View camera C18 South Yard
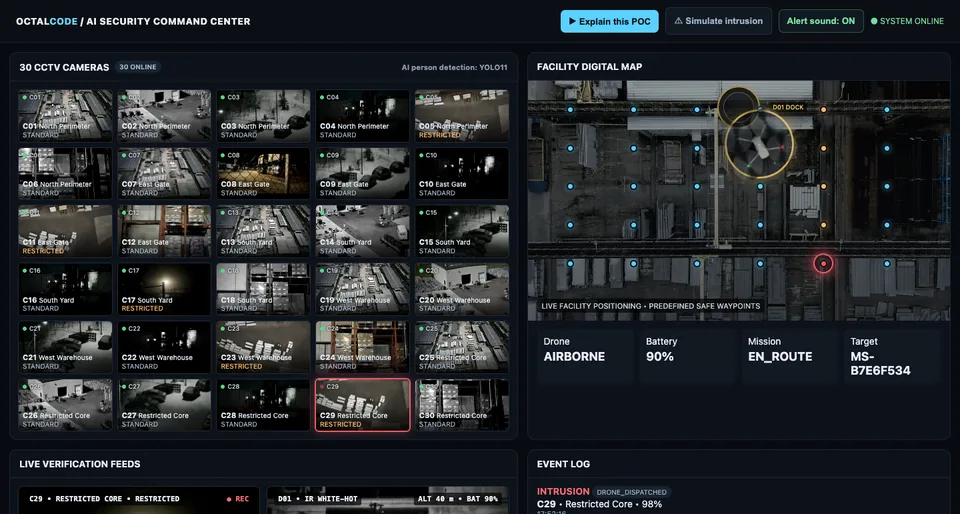The width and height of the screenshot is (960, 514). (x=264, y=289)
